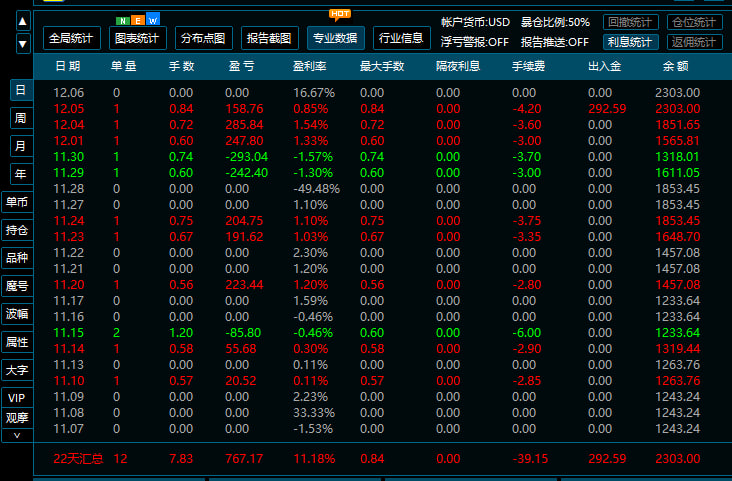Open 返佣统计 rebate statistics
732x481 pixels.
pyautogui.click(x=694, y=42)
